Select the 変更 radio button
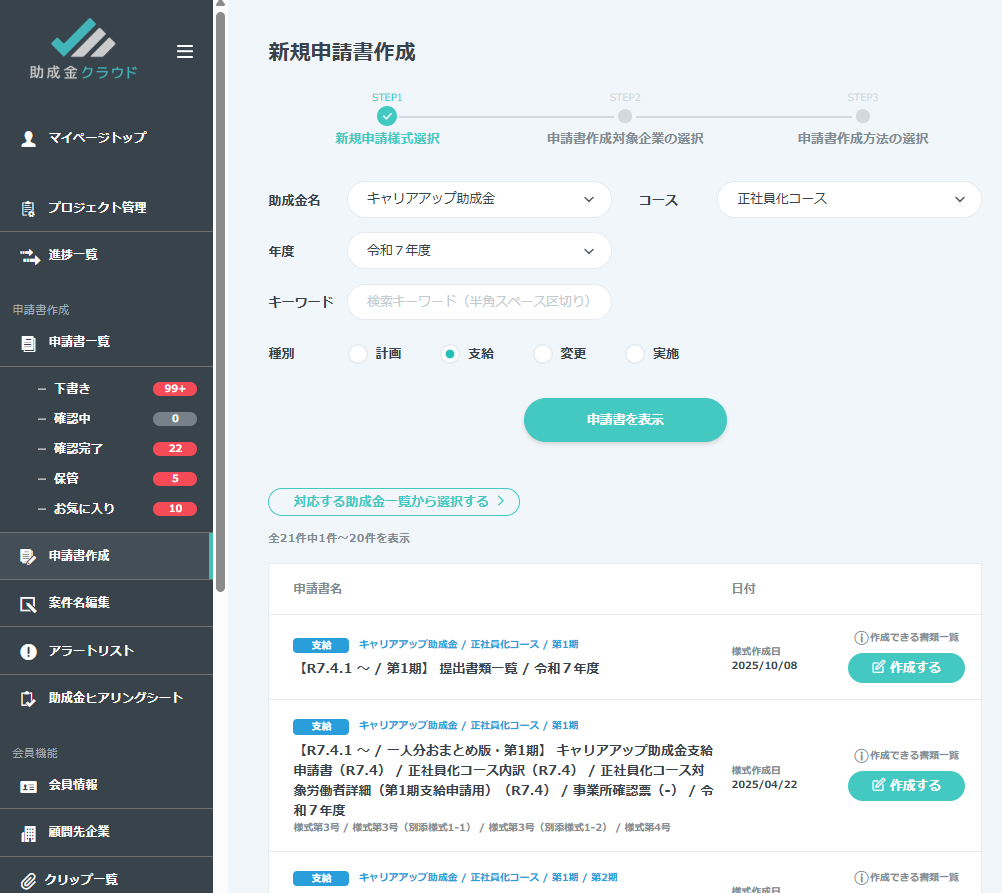Screen dimensions: 1002x893 pos(542,354)
